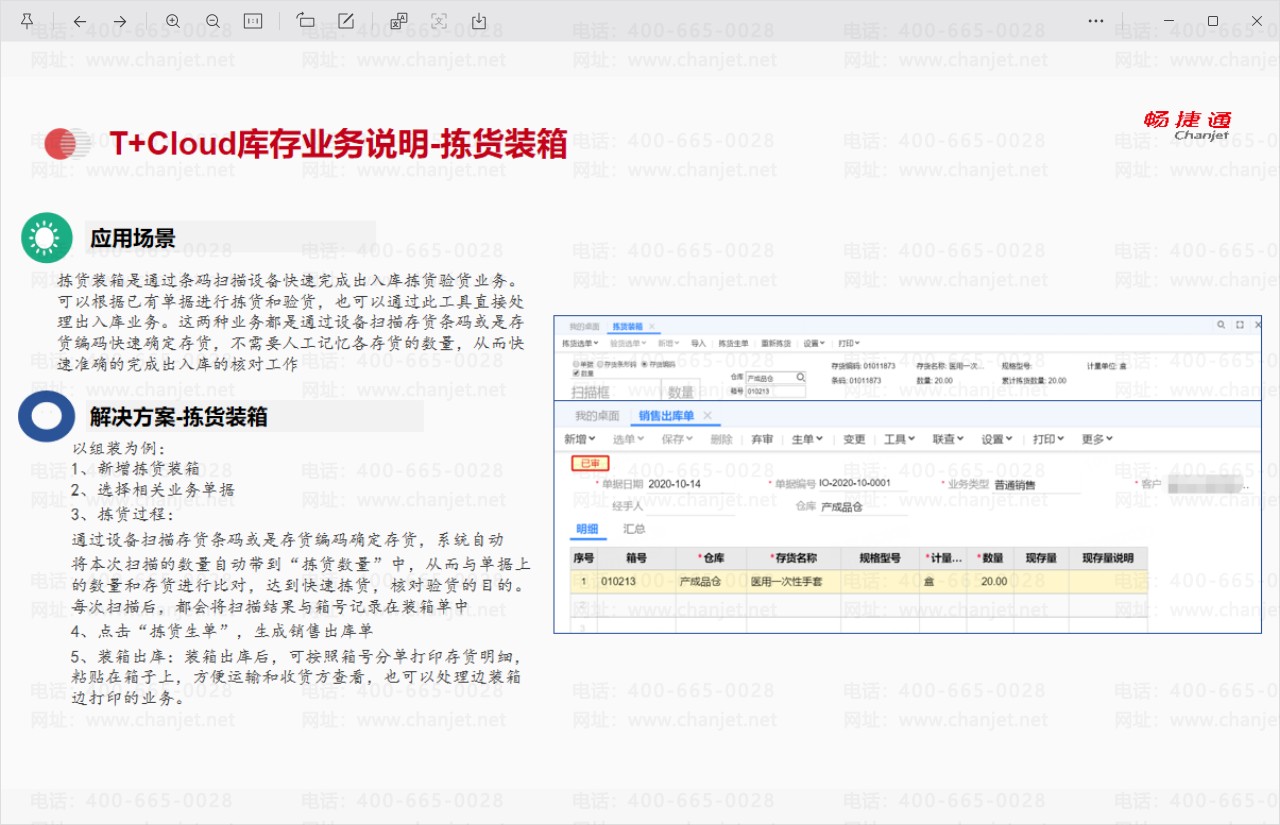Click the 弃审 button
The width and height of the screenshot is (1280, 825).
762,439
